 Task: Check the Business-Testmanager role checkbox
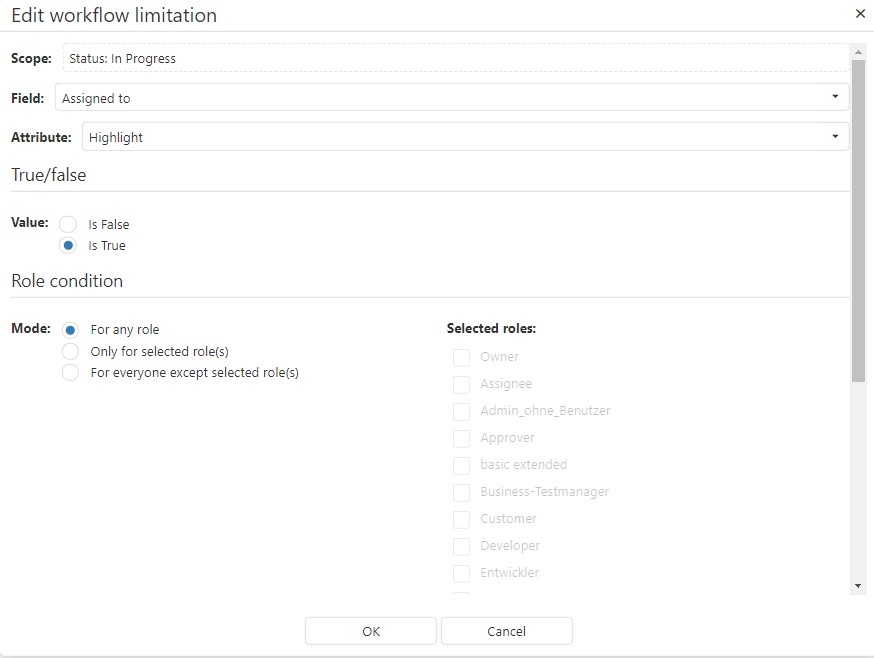click(461, 492)
